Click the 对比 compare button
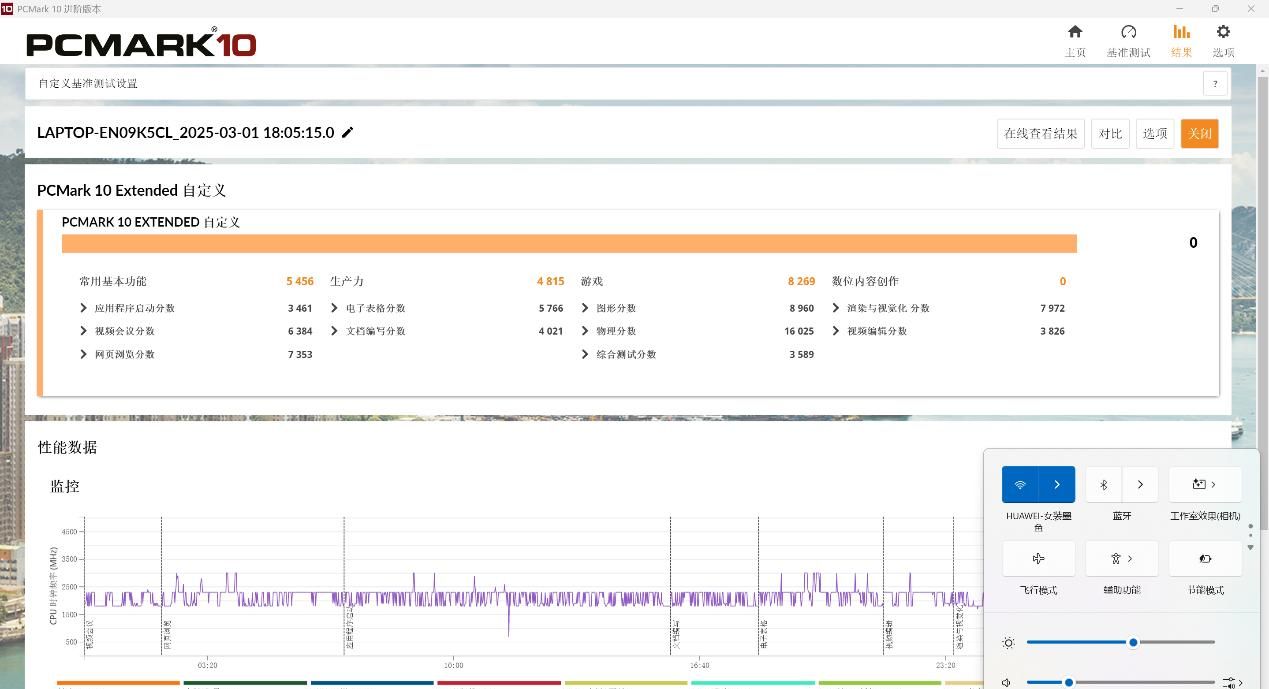This screenshot has height=689, width=1269. pos(1110,134)
